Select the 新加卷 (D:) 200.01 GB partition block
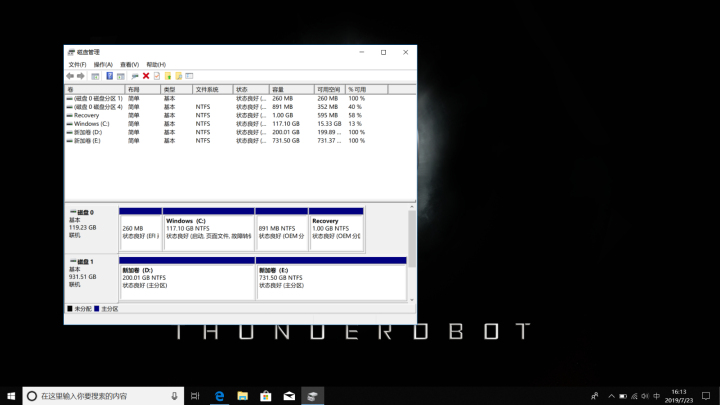 [187, 278]
